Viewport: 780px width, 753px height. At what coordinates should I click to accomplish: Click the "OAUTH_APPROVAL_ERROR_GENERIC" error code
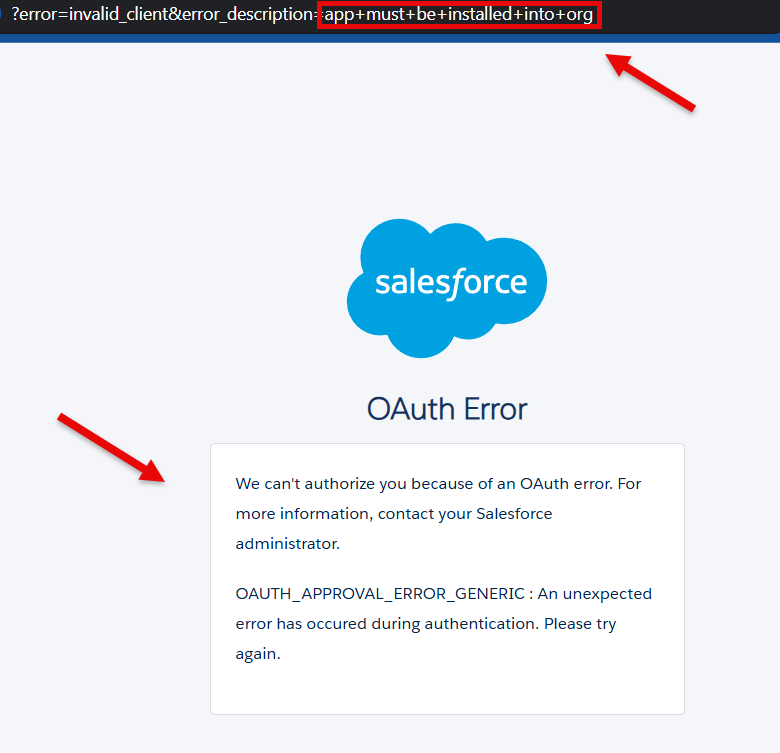coord(380,594)
